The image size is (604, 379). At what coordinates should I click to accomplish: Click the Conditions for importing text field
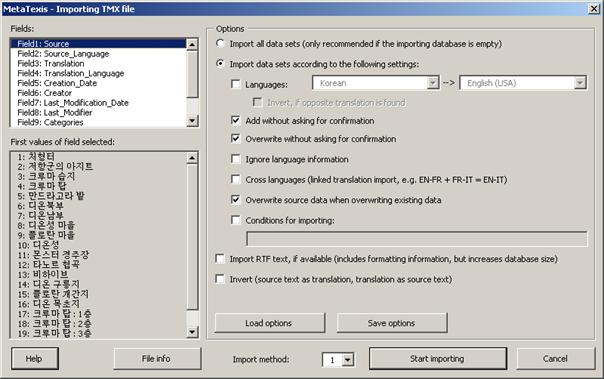tap(417, 239)
